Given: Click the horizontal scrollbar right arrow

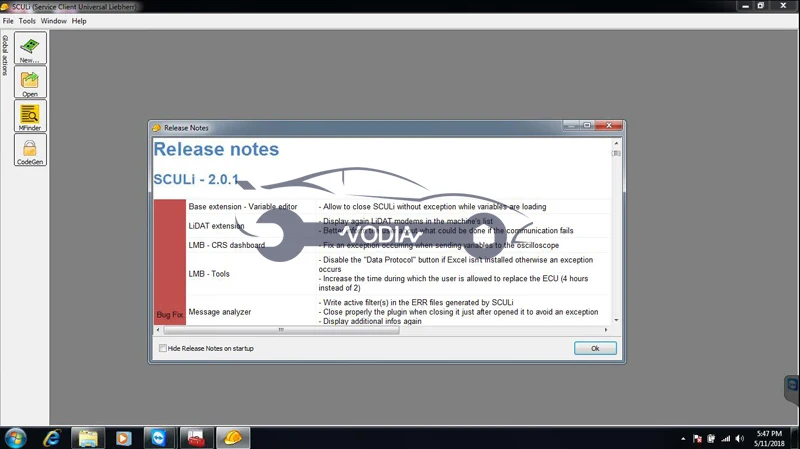Looking at the screenshot, I should point(606,330).
